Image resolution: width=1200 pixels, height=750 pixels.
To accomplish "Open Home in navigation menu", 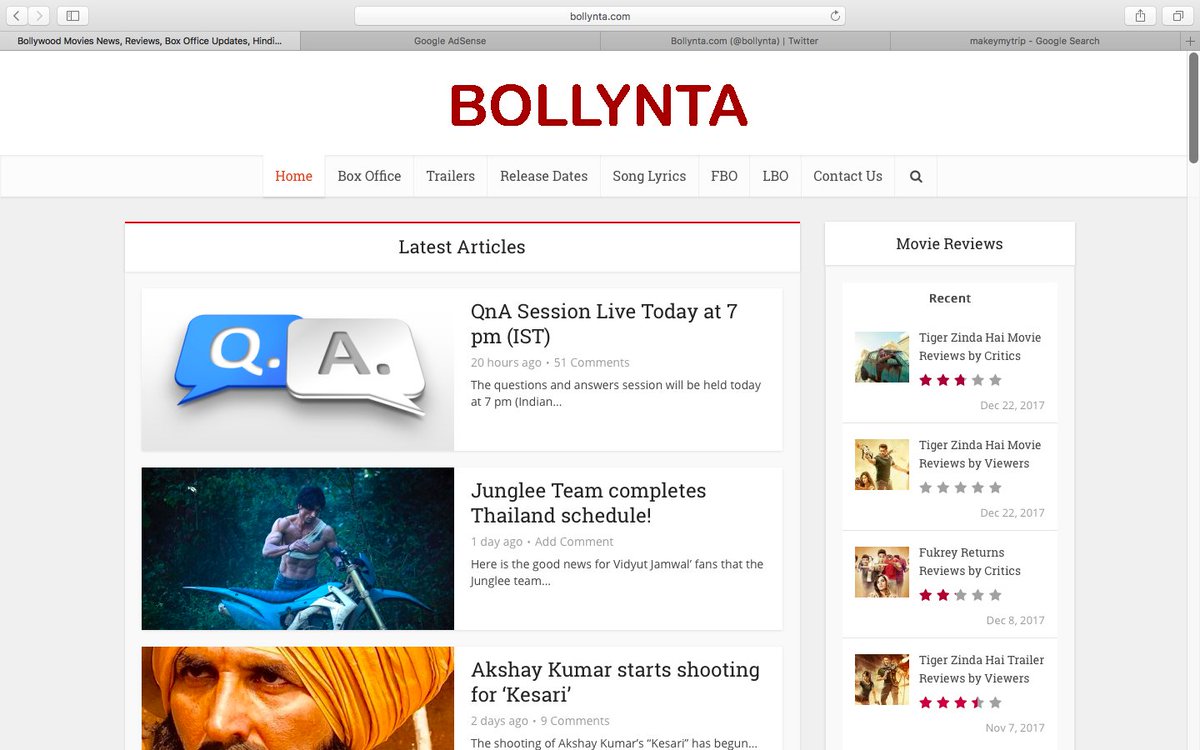I will pos(294,176).
